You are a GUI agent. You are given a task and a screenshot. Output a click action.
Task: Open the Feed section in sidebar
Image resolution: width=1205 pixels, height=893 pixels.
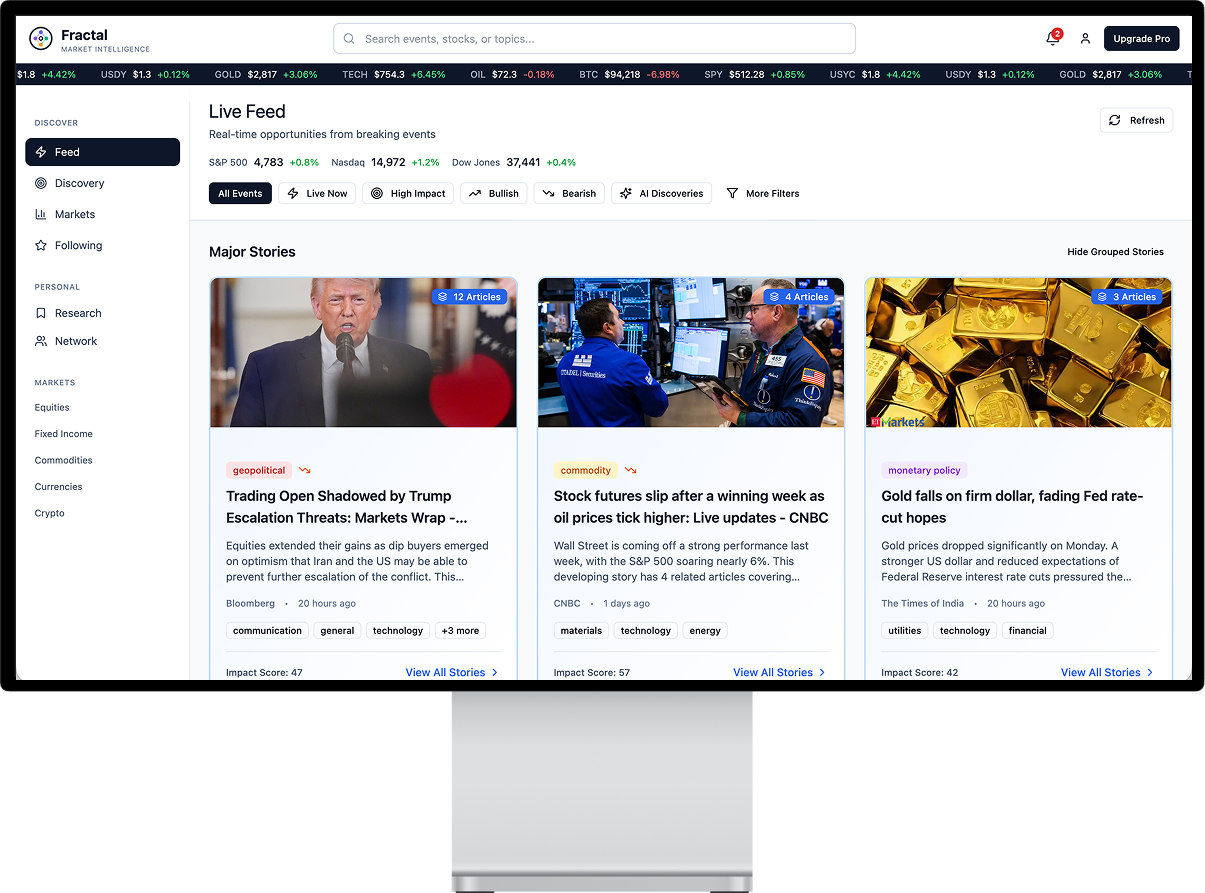click(102, 152)
